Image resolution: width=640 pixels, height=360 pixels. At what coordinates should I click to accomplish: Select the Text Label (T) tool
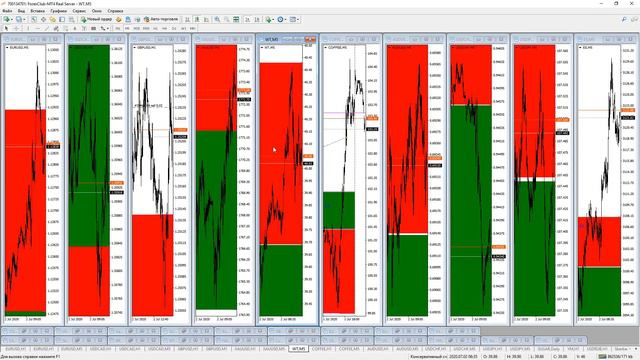coord(84,28)
